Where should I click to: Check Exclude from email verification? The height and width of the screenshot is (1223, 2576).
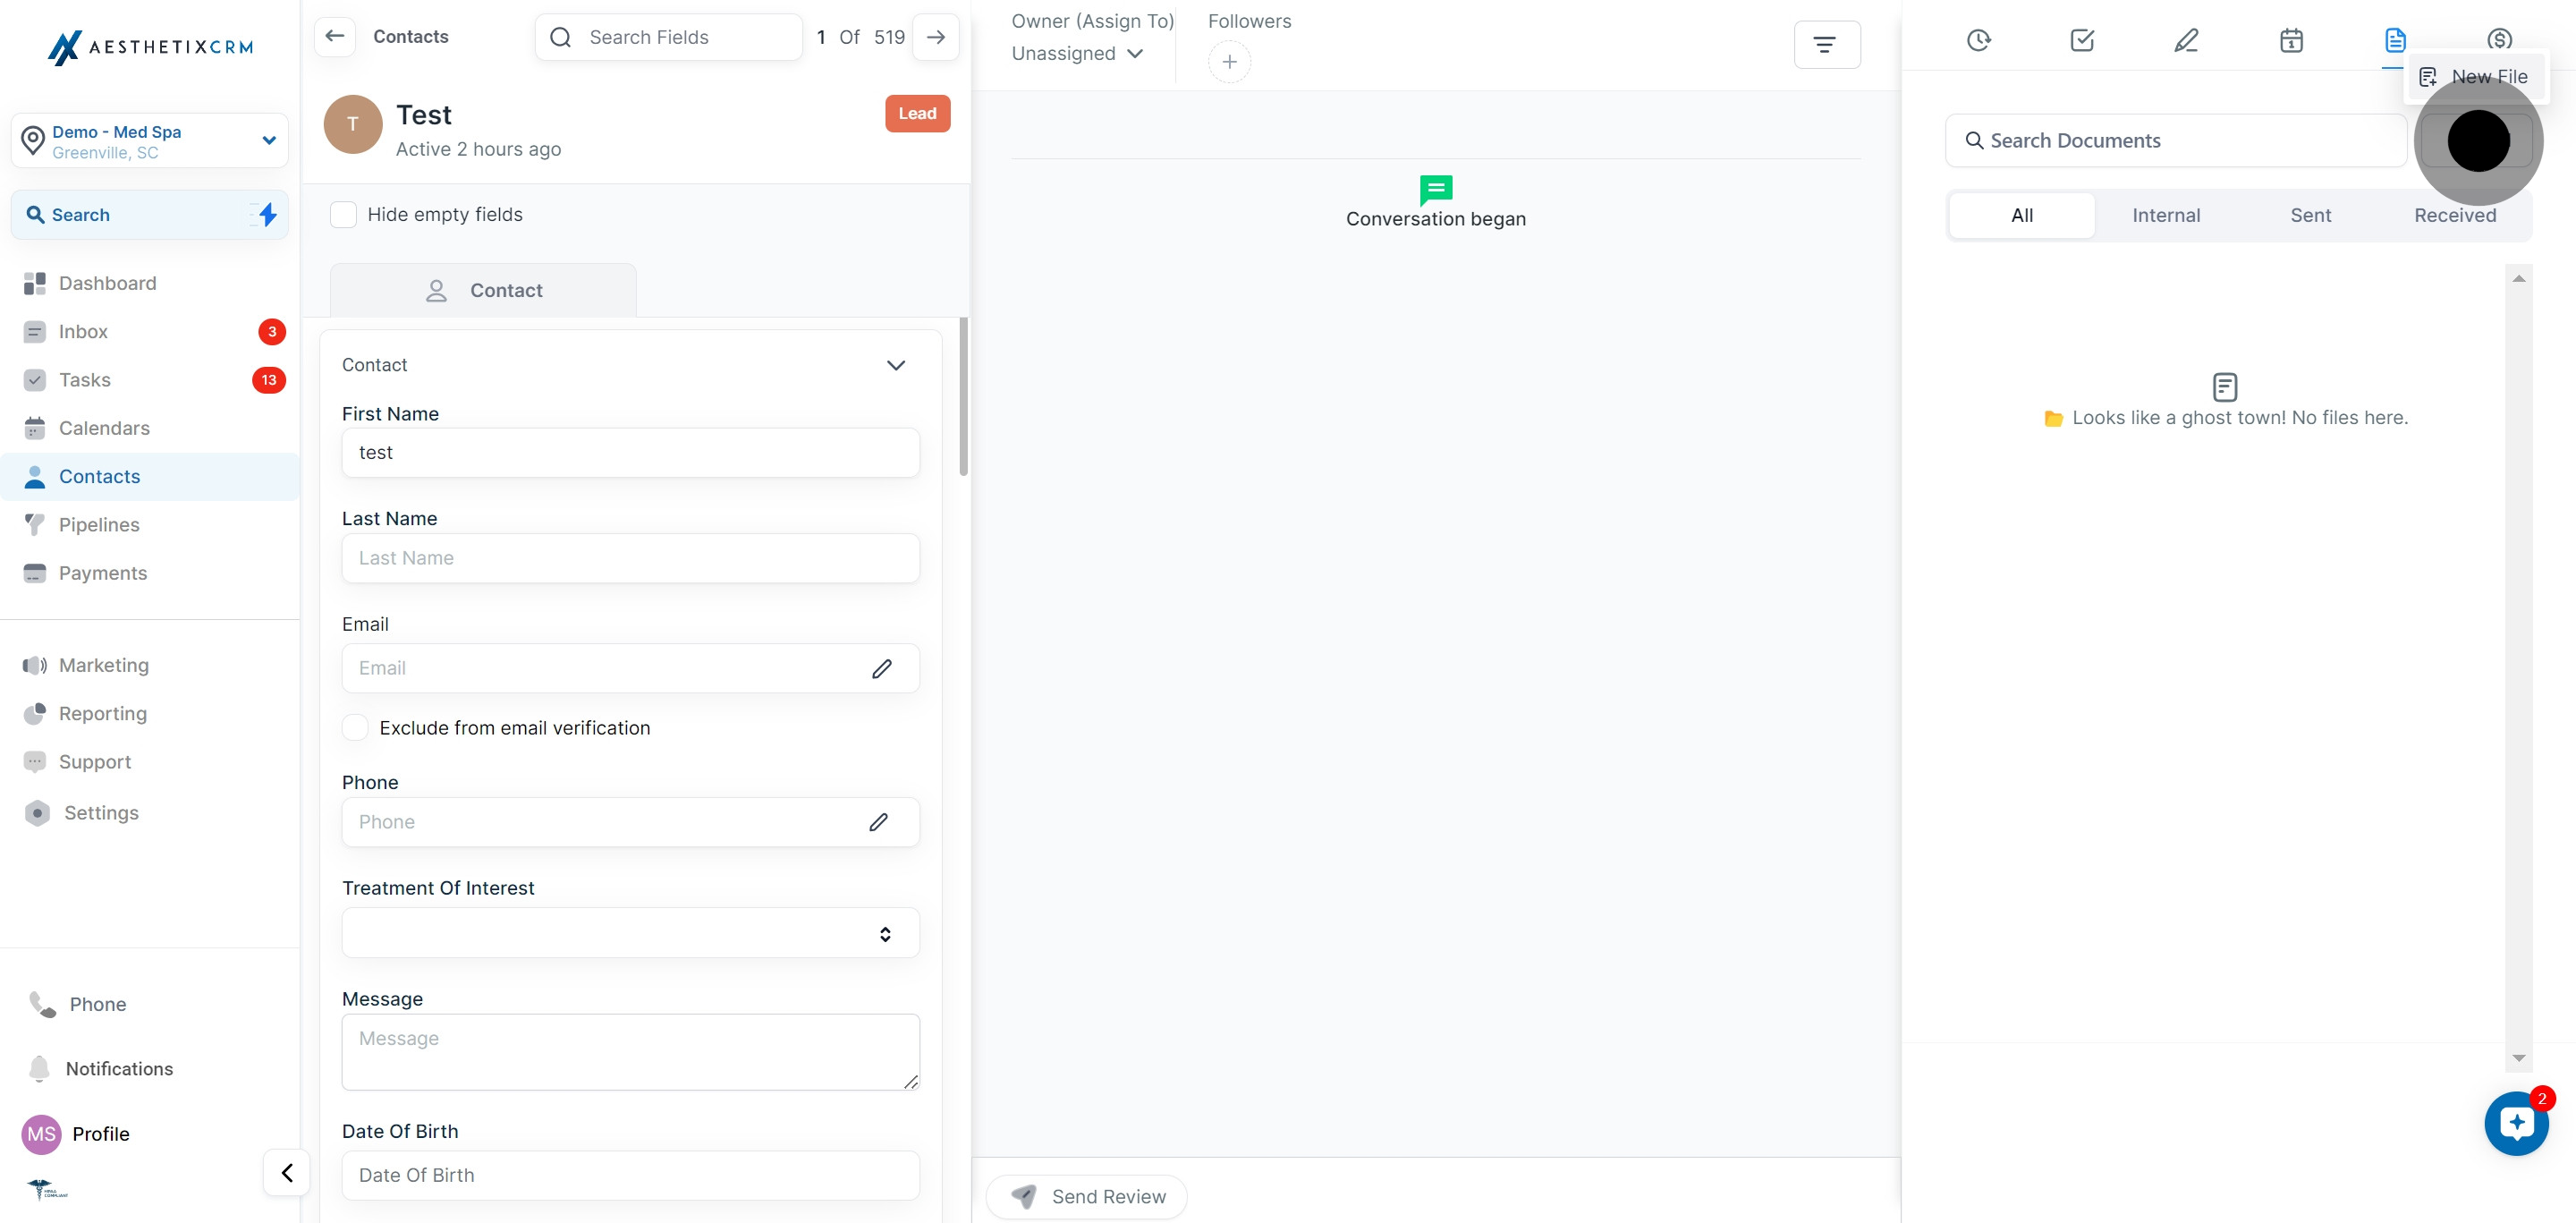coord(355,728)
